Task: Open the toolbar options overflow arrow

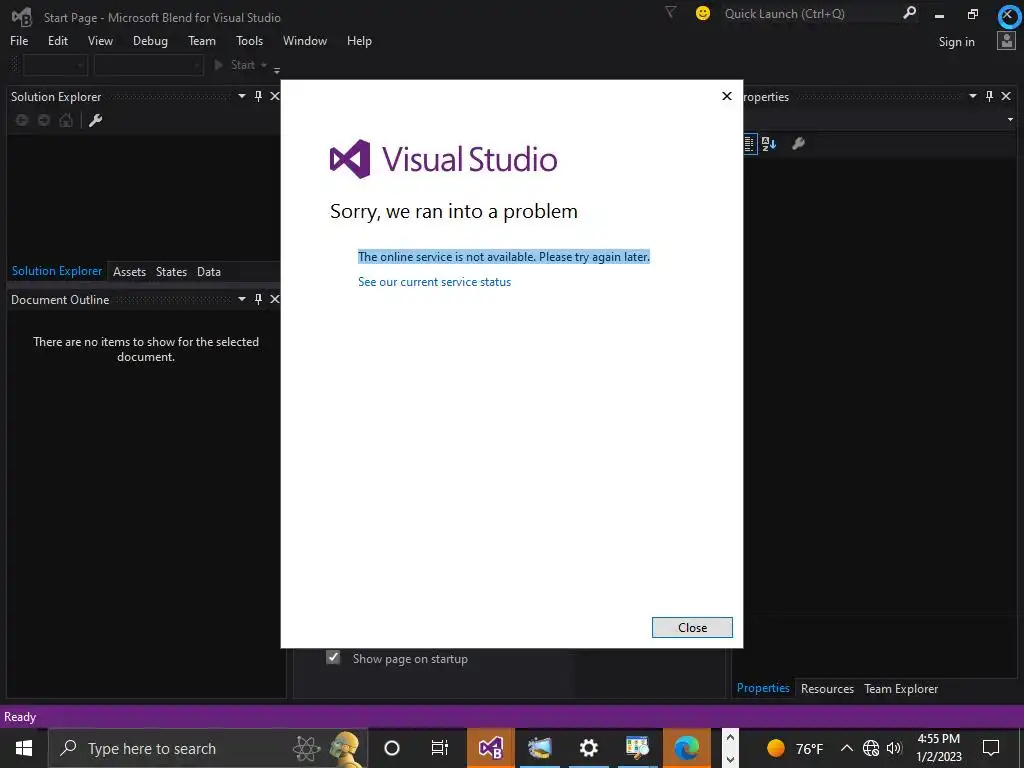Action: click(277, 69)
